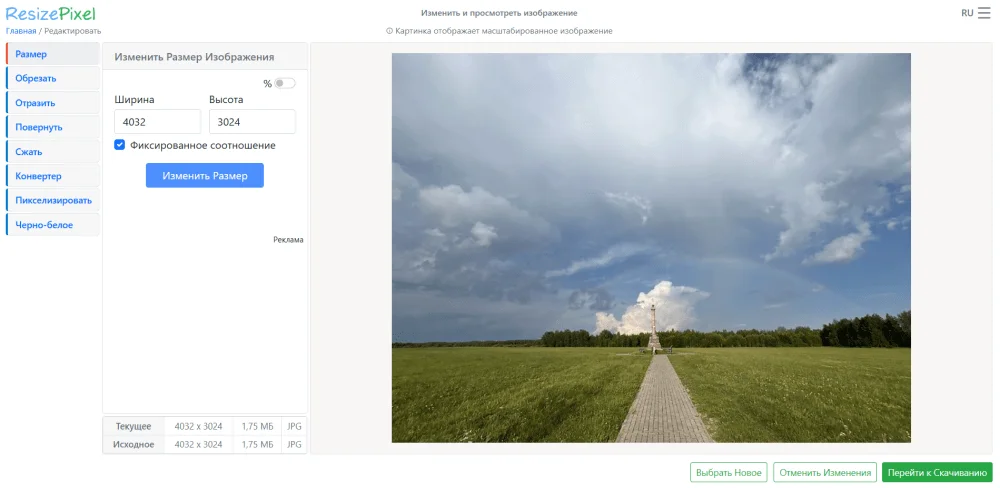Click Перейти к Скачиванию button
Viewport: 1000px width, 488px height.
point(937,473)
